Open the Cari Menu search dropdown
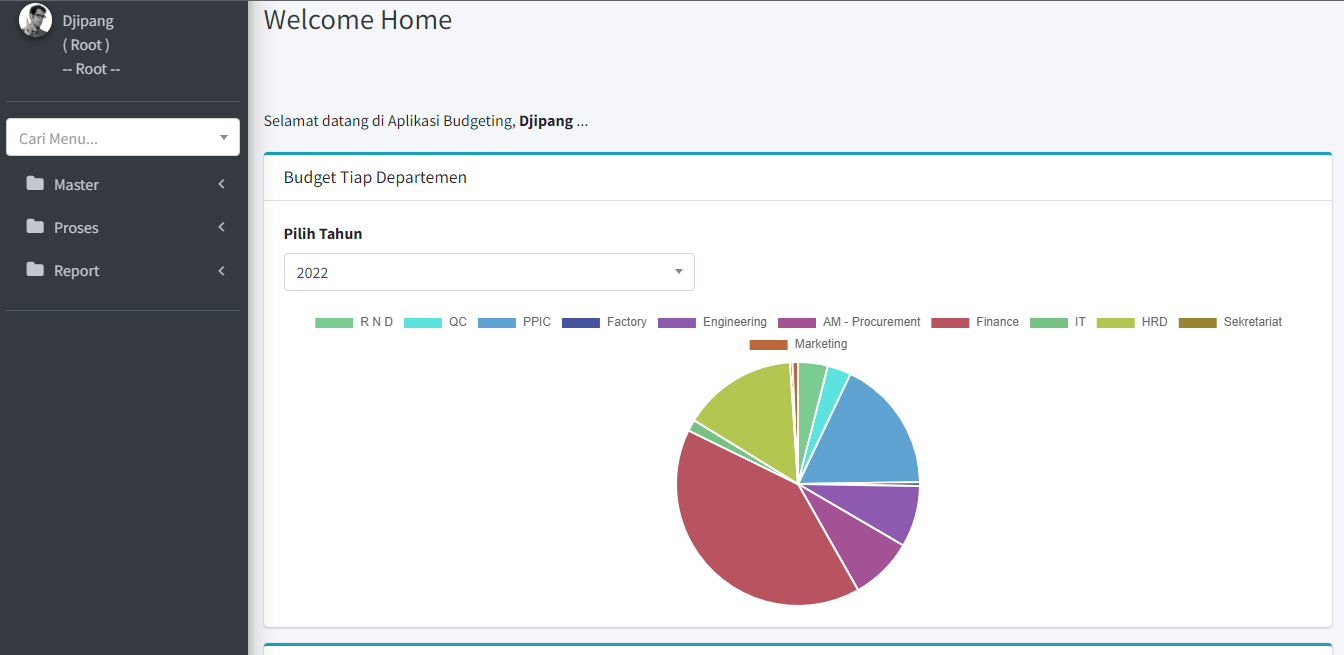1344x655 pixels. point(123,138)
